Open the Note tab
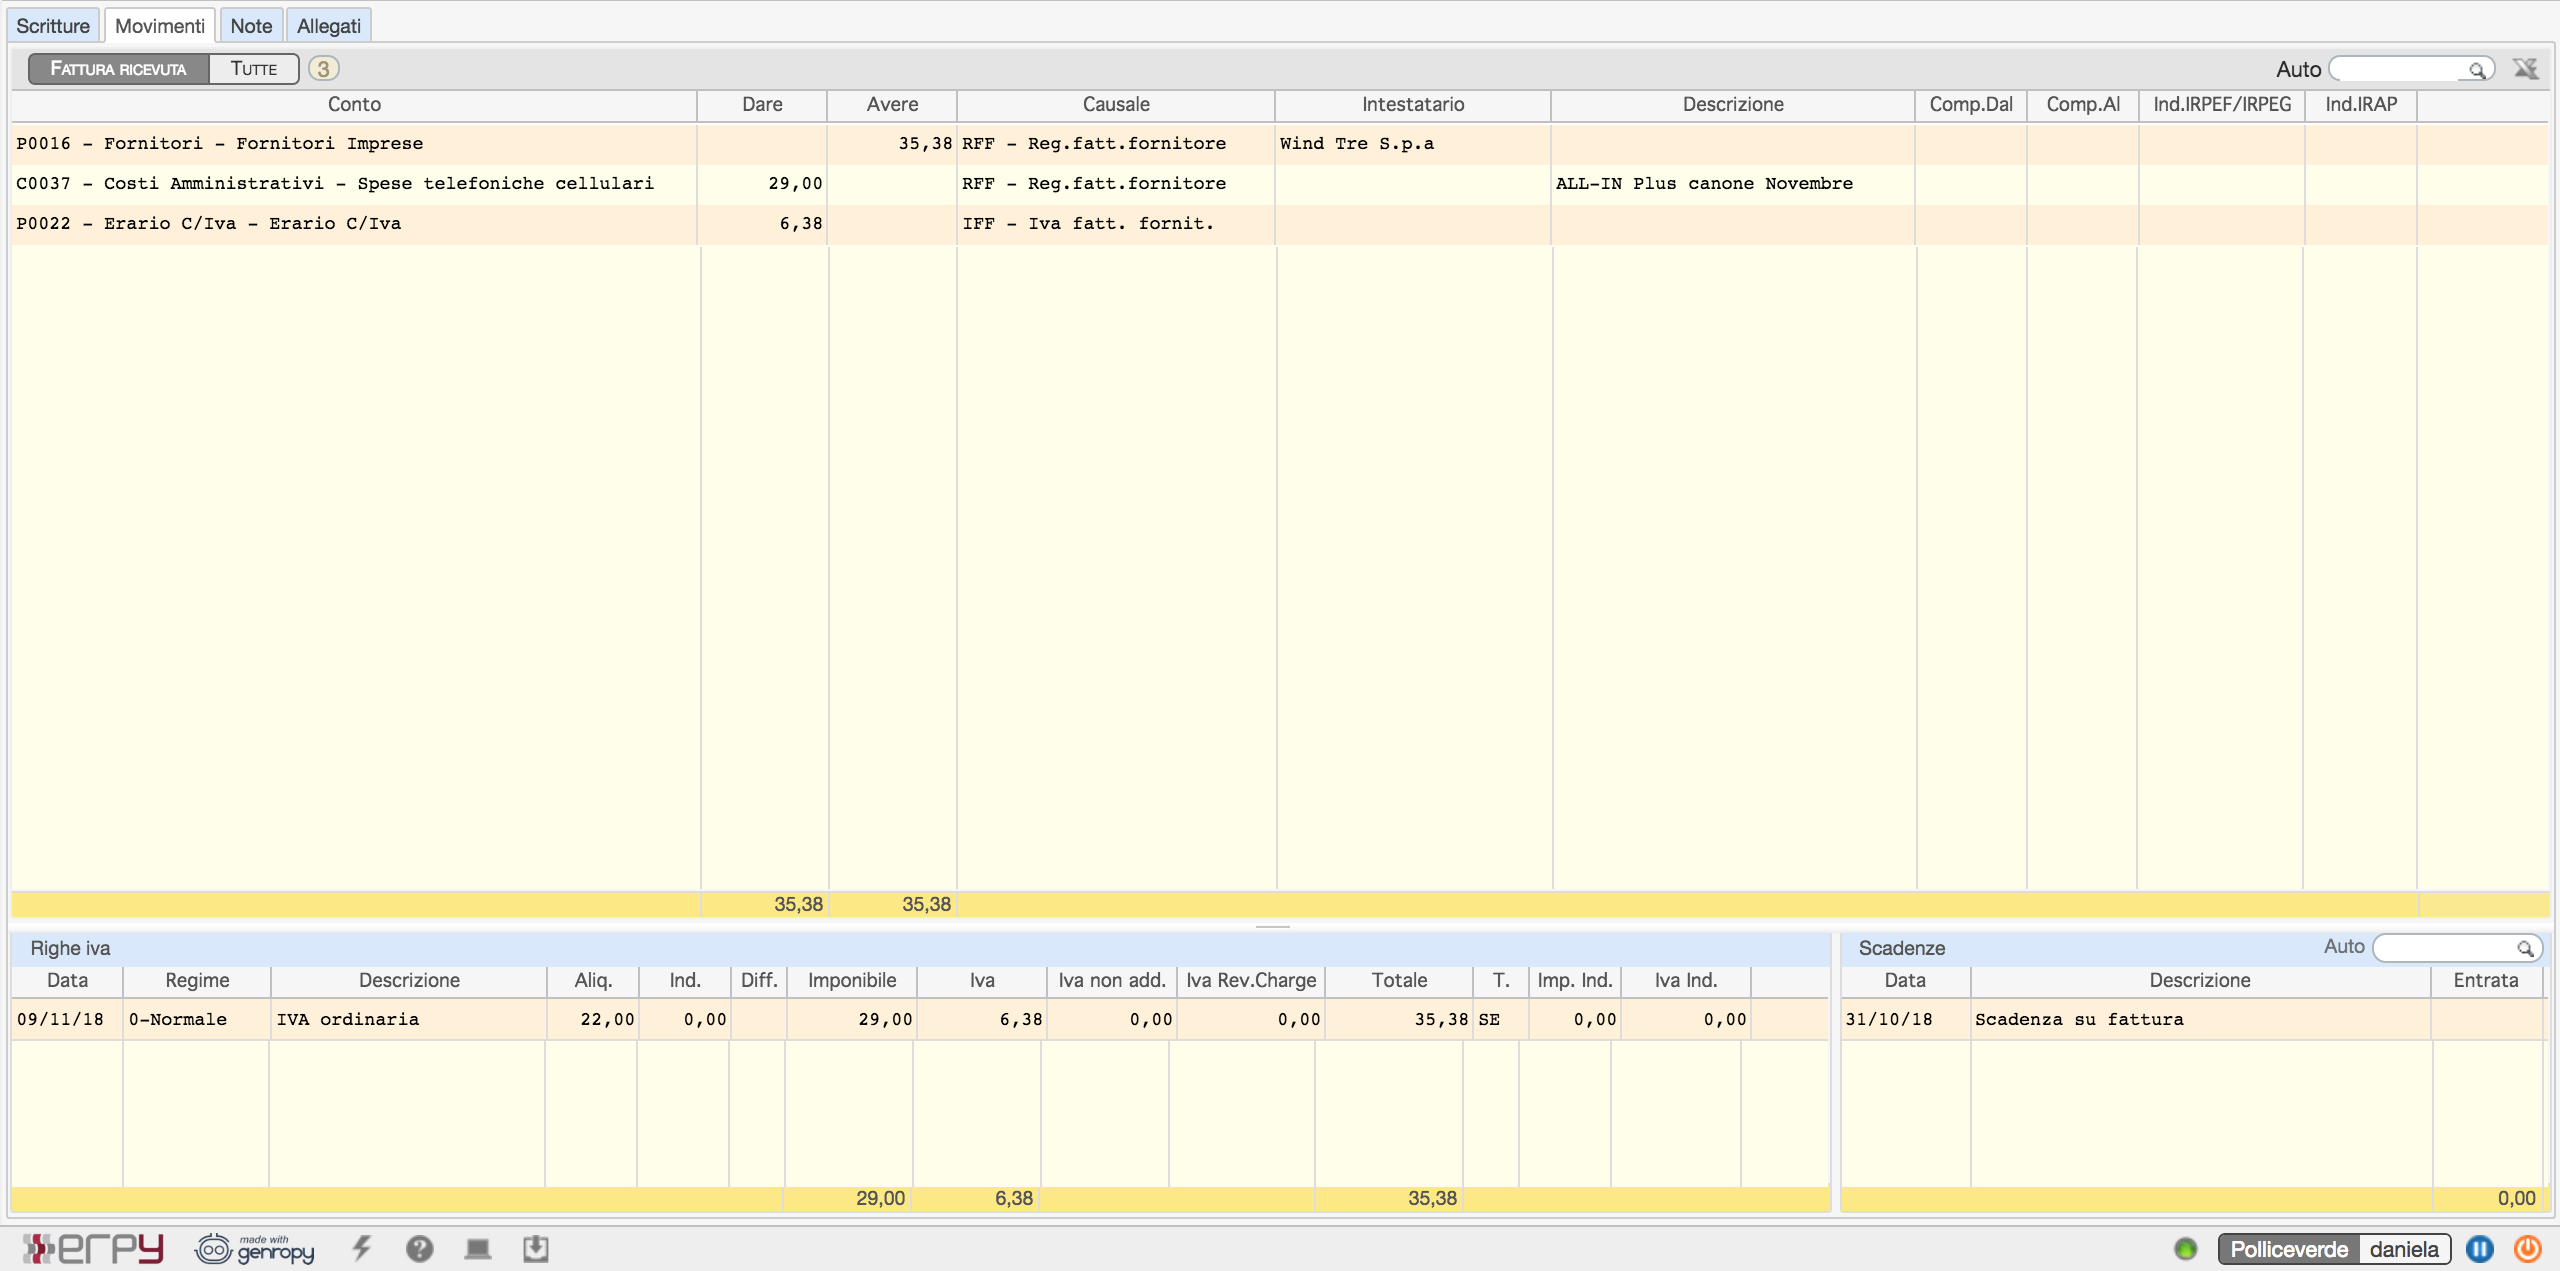 (251, 26)
